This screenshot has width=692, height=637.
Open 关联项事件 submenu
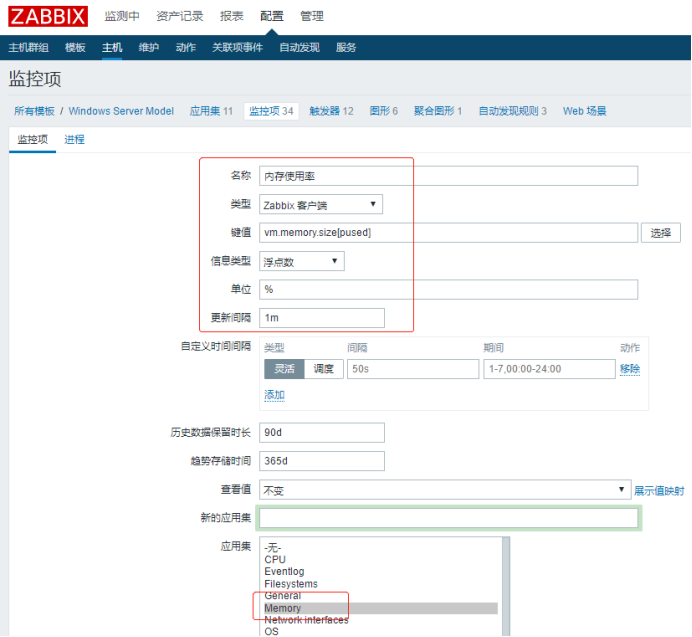[237, 47]
